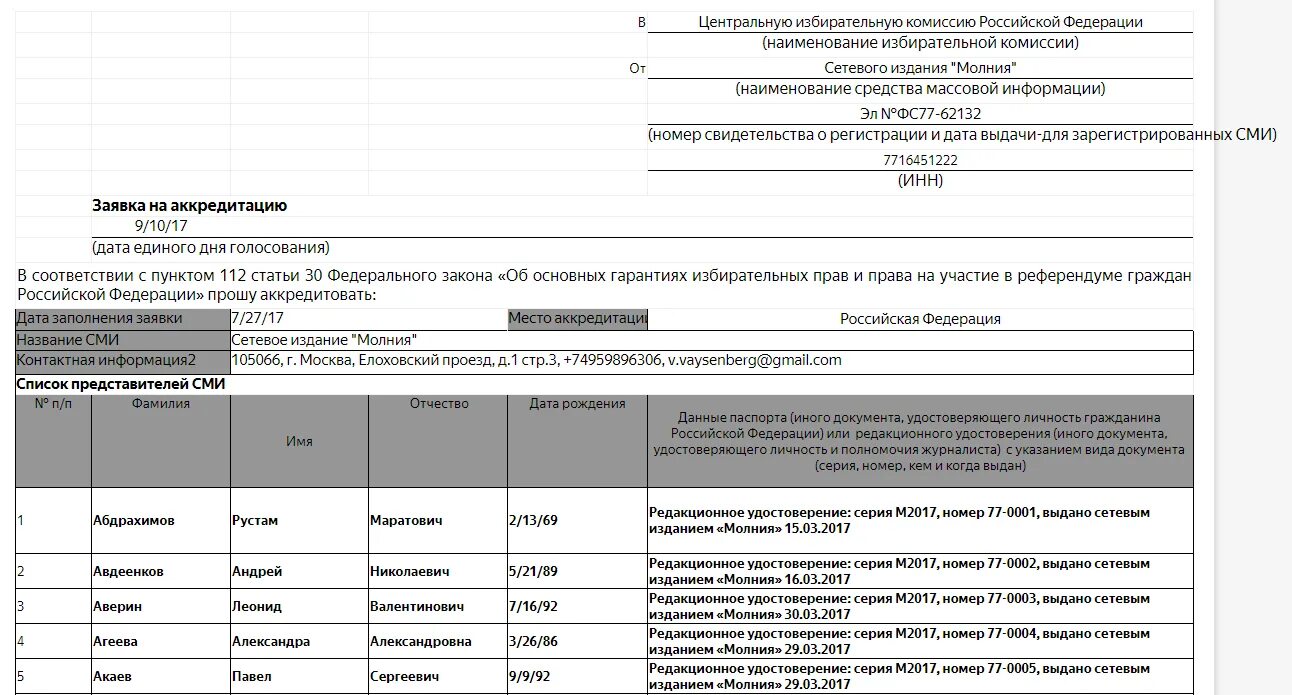Screen dimensions: 1292x695
Task: Select the surname cell "Авдеенков"
Action: pos(161,571)
